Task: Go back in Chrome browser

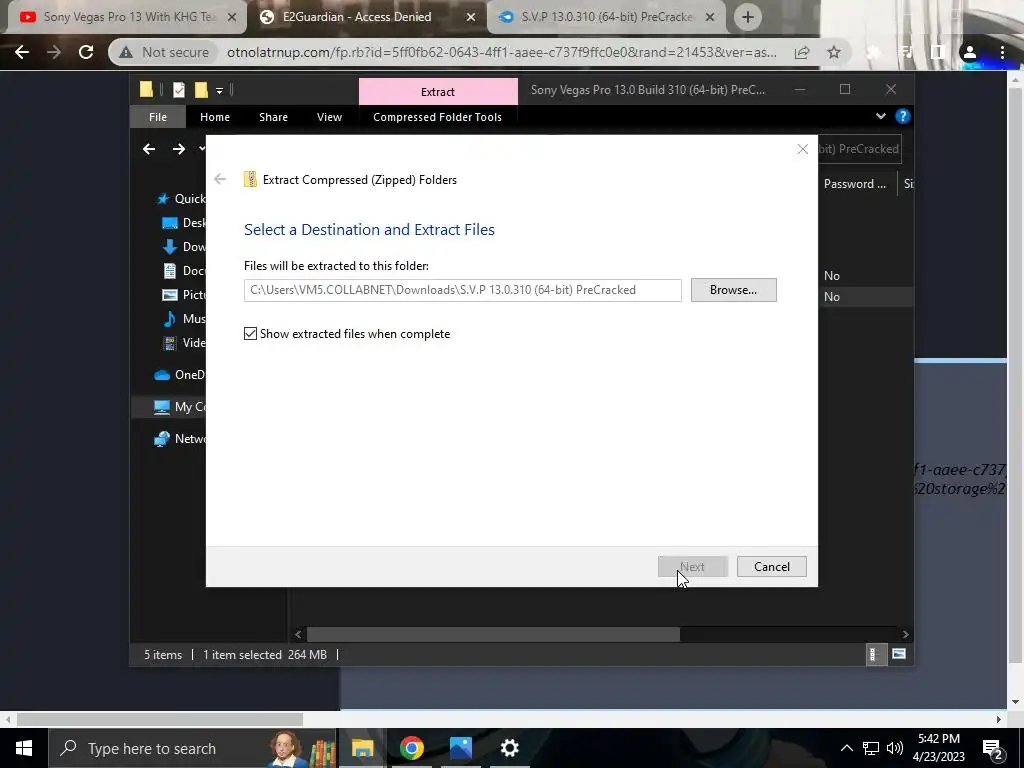Action: point(22,52)
